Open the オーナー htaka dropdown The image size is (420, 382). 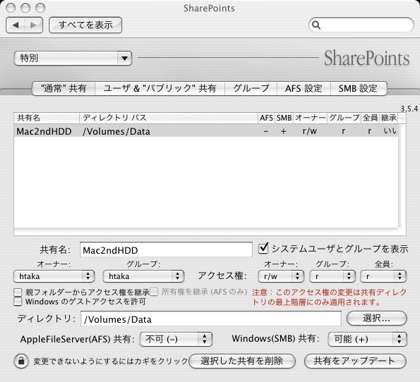[x=54, y=276]
